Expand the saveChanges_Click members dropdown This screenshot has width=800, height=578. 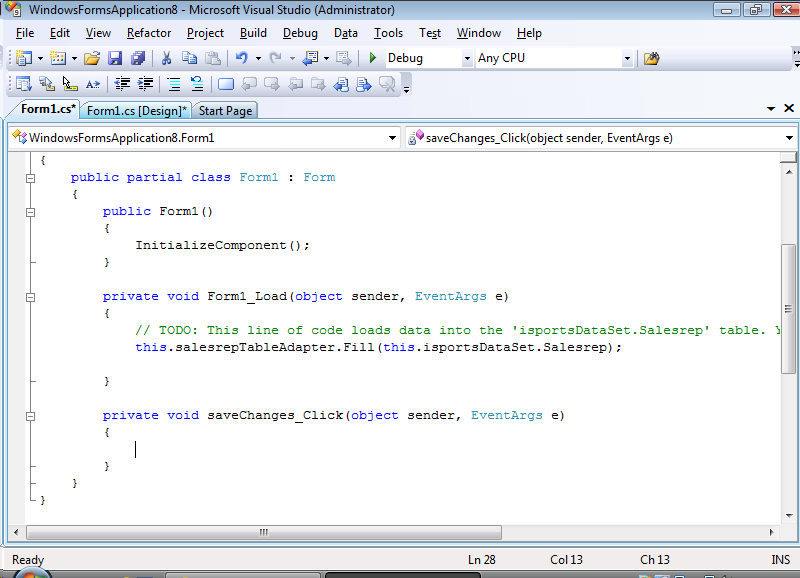point(789,138)
